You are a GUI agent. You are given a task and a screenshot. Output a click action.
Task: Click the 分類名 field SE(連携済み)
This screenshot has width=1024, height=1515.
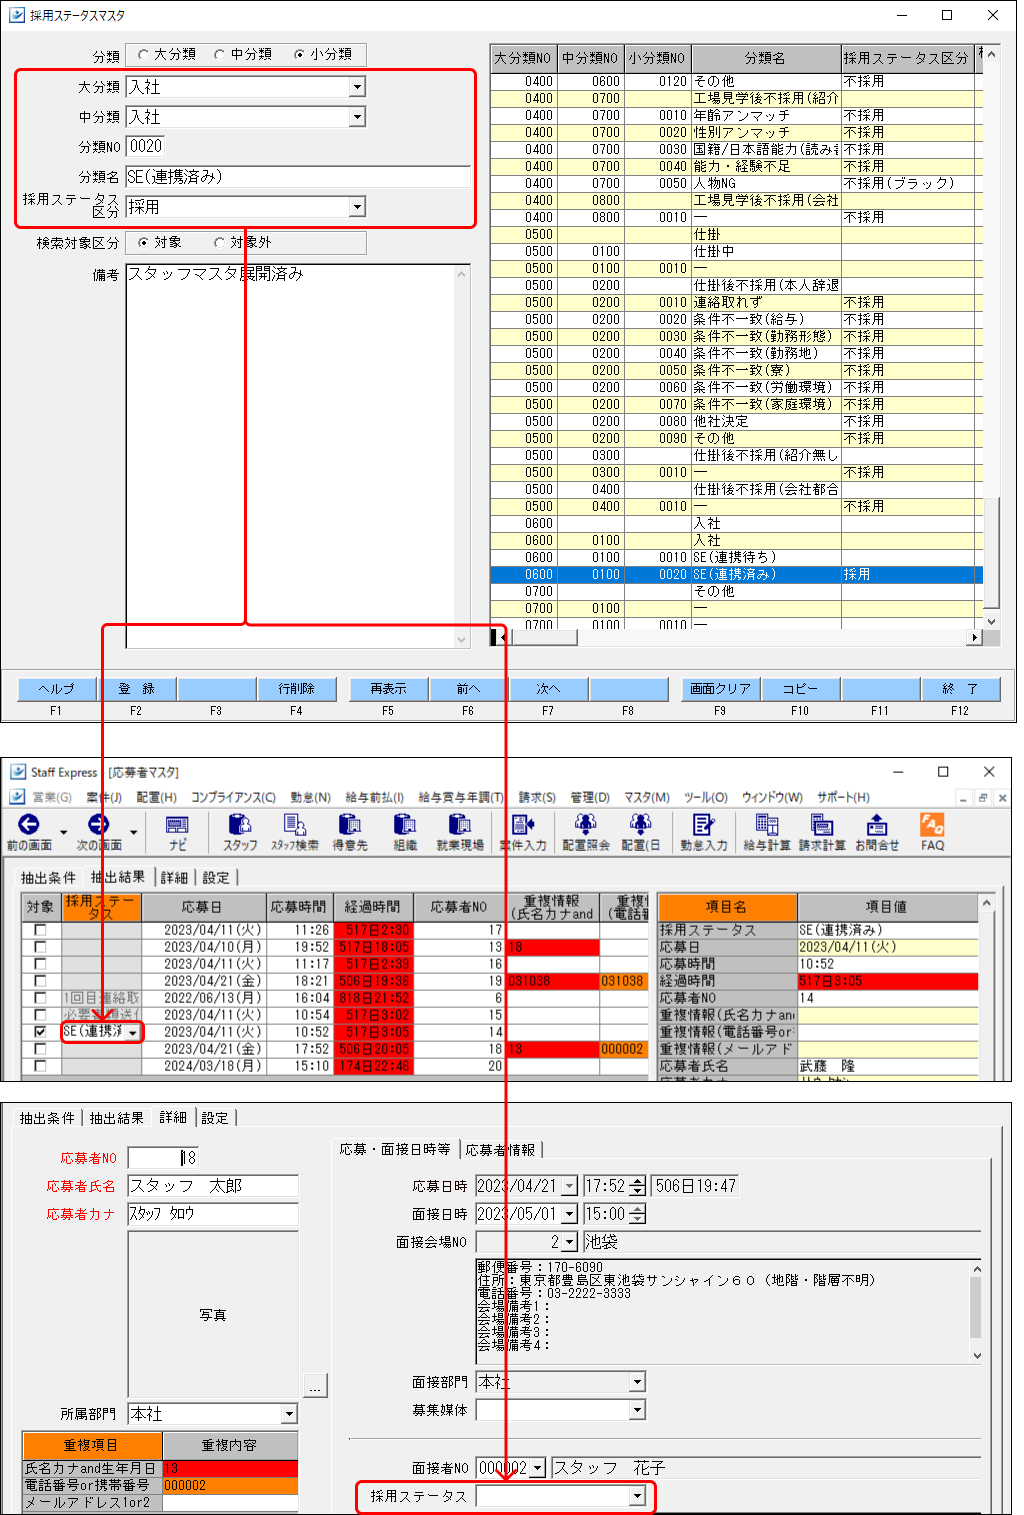pyautogui.click(x=298, y=177)
